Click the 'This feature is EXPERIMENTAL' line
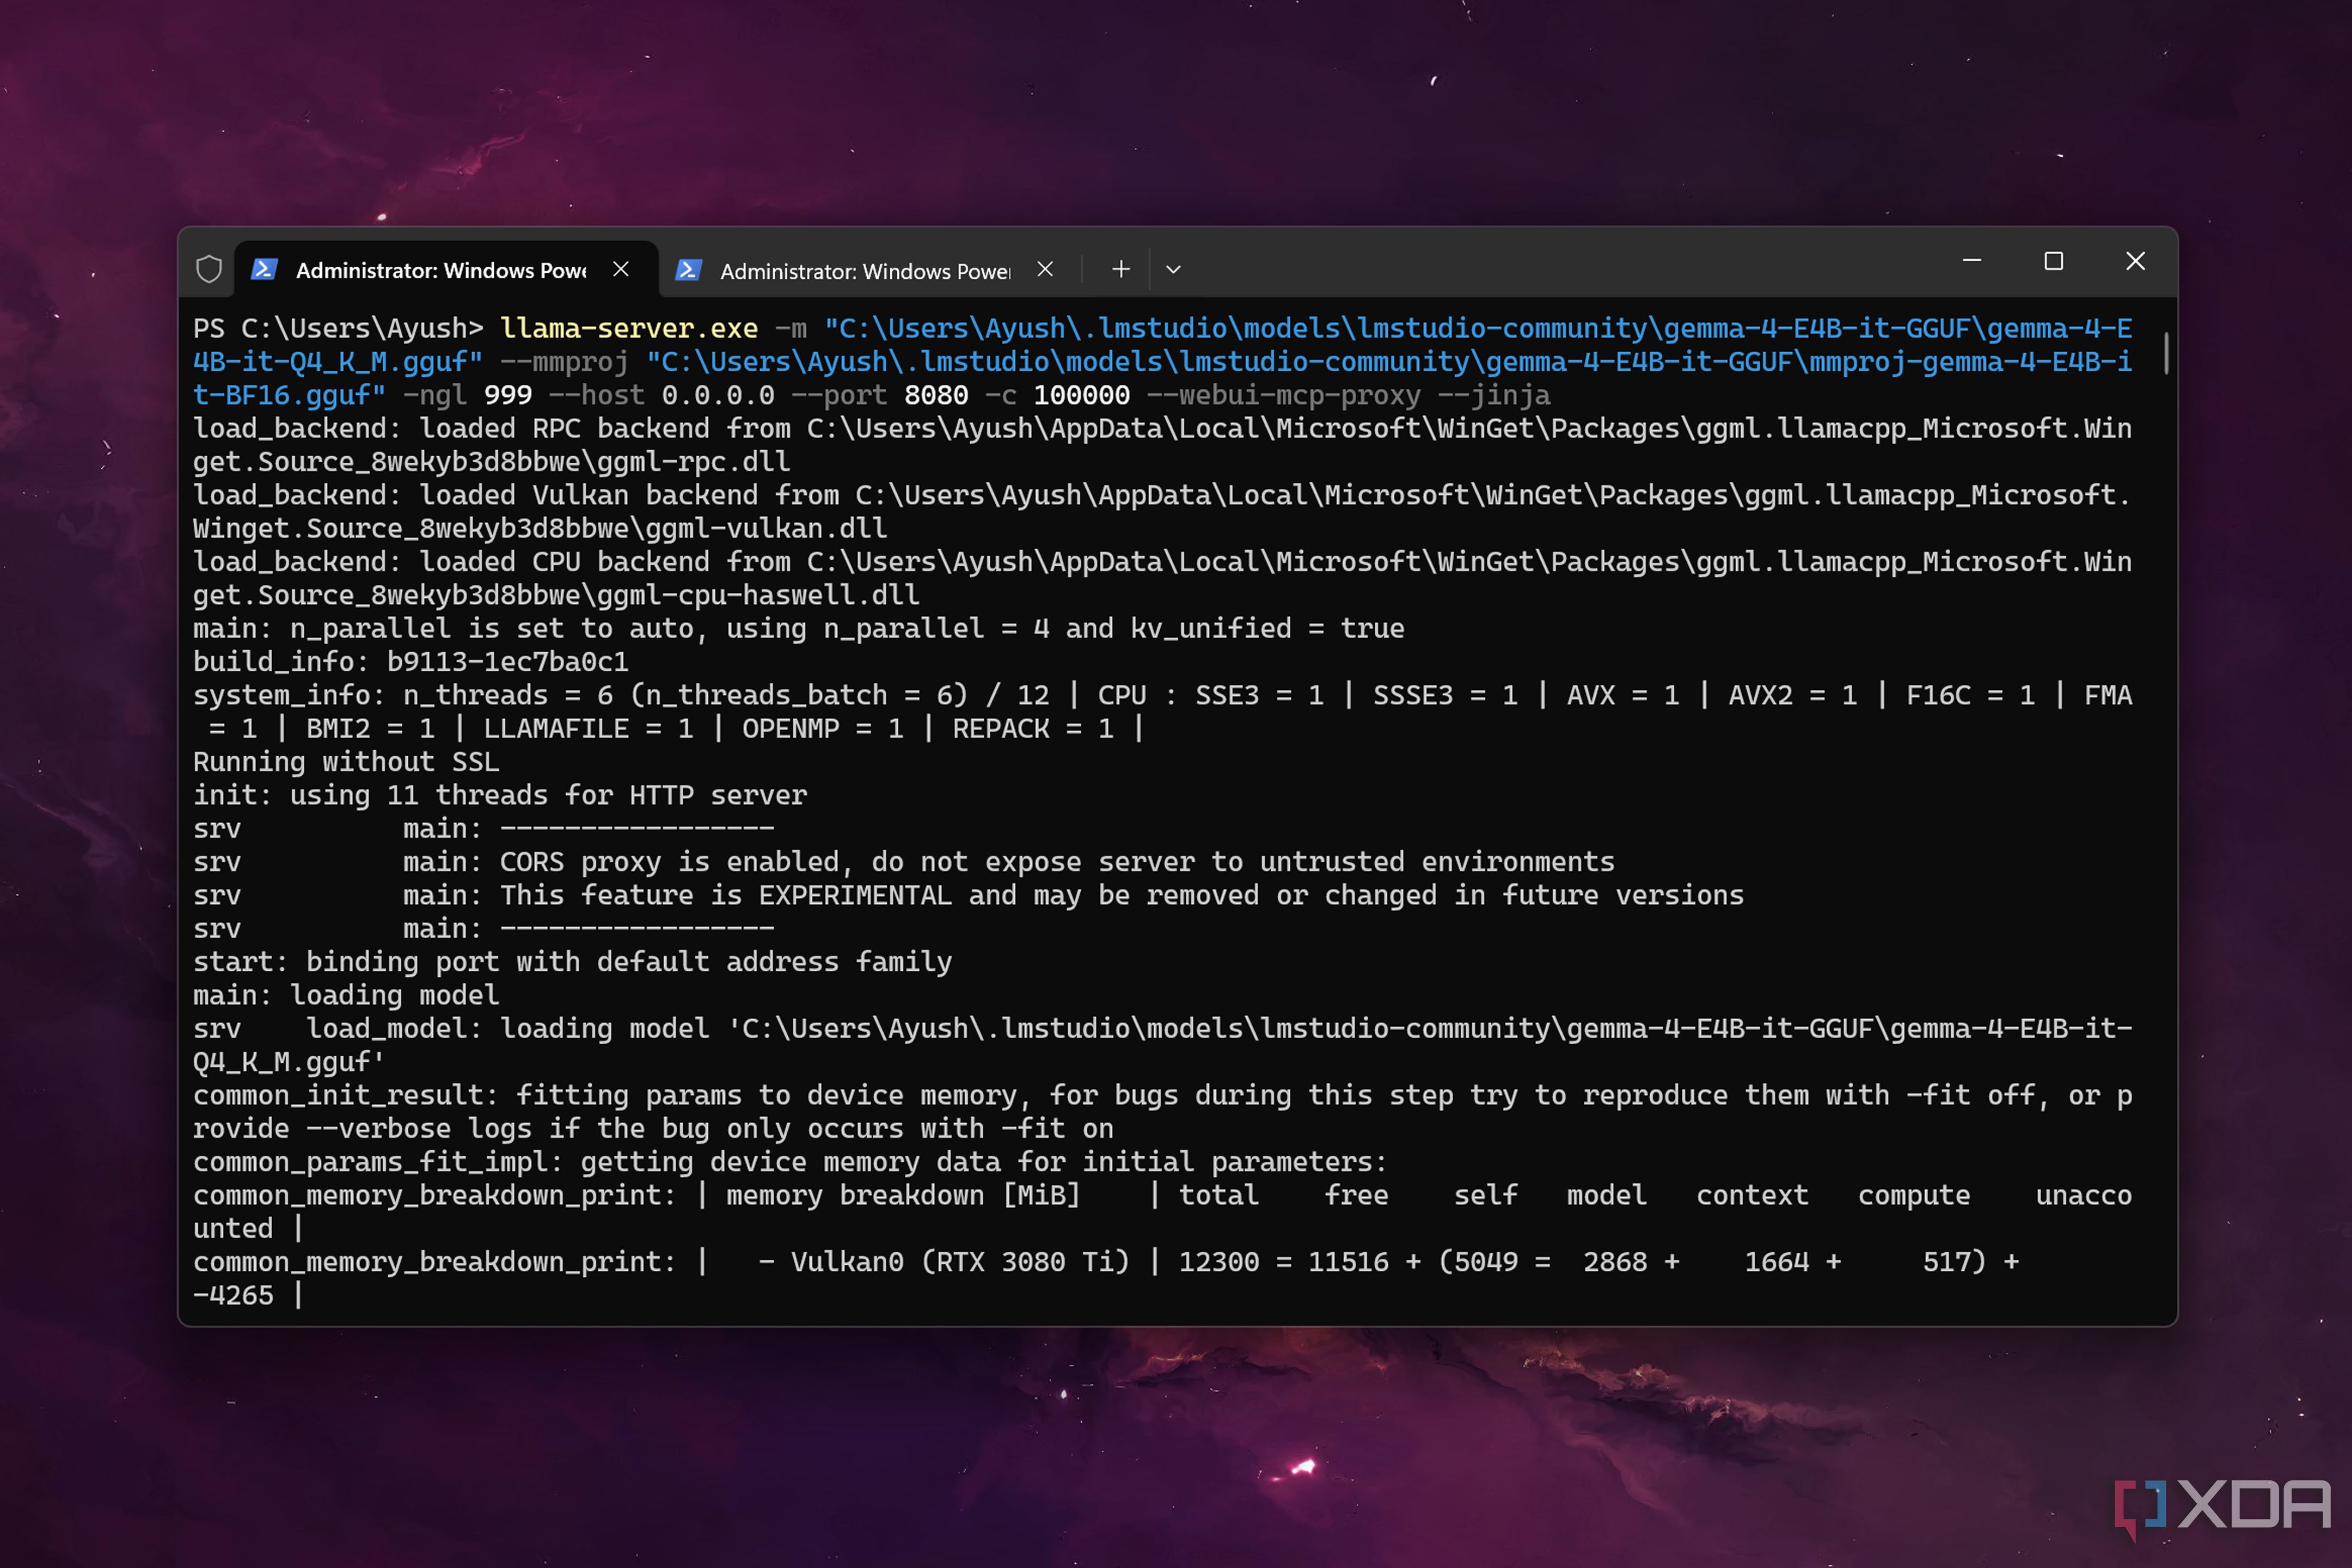The width and height of the screenshot is (2352, 1568). [x=968, y=895]
